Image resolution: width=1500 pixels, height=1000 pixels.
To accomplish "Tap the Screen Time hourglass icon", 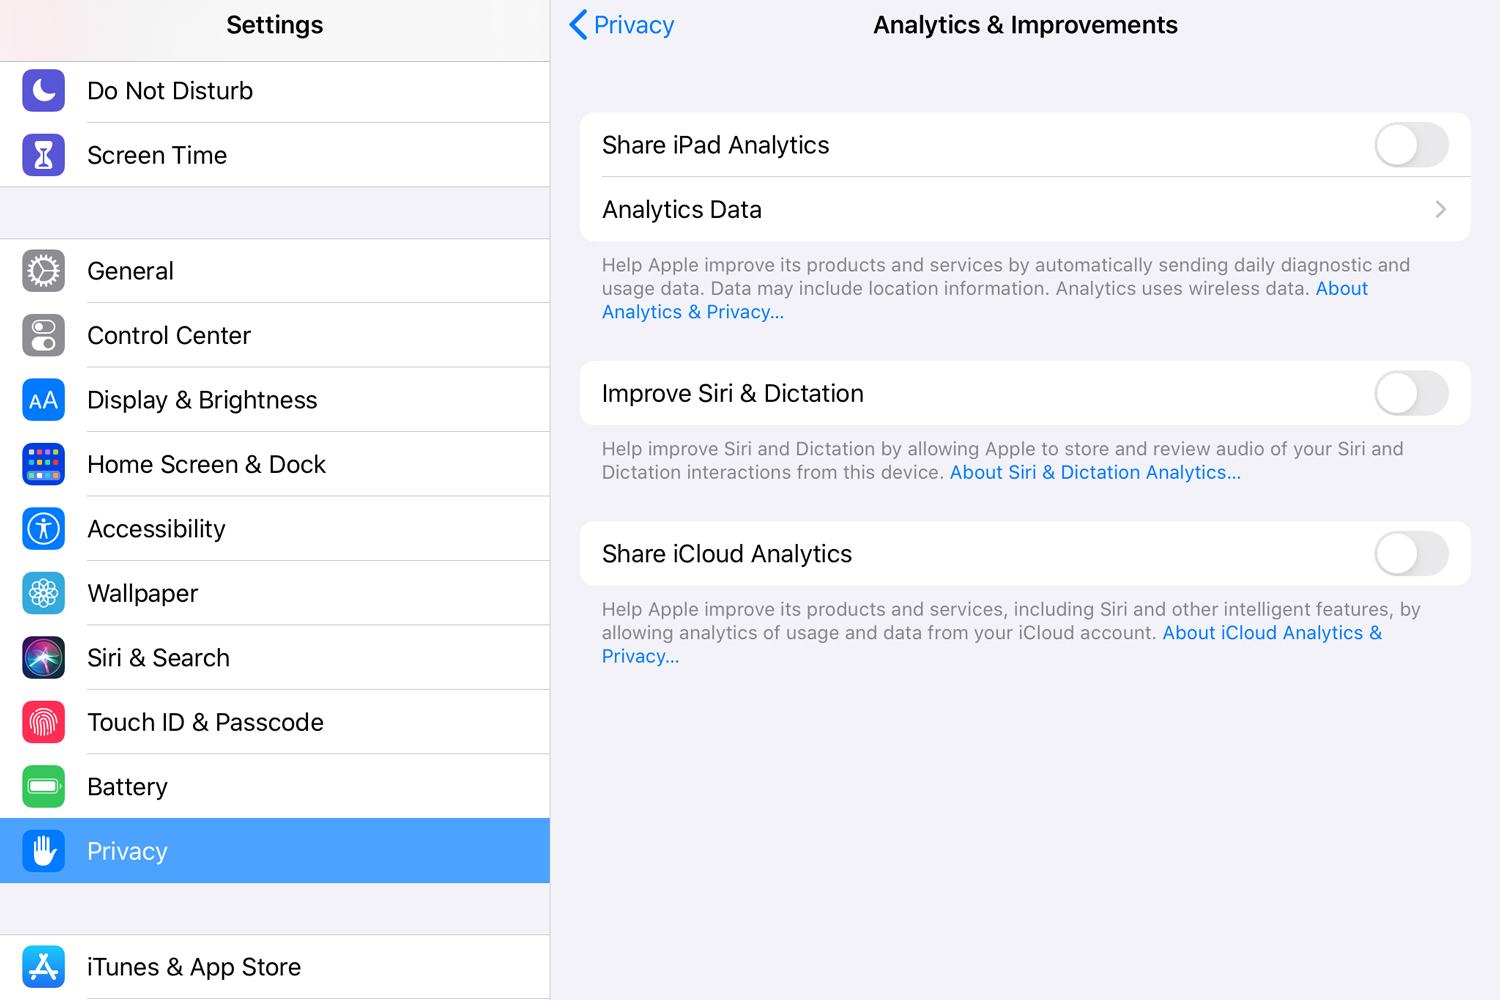I will click(x=44, y=155).
